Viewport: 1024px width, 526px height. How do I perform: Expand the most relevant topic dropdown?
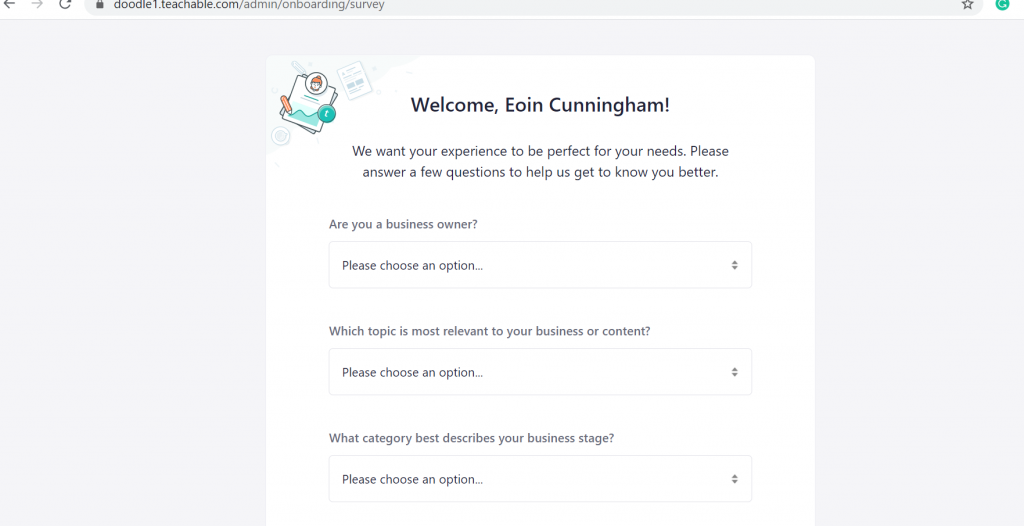click(540, 372)
